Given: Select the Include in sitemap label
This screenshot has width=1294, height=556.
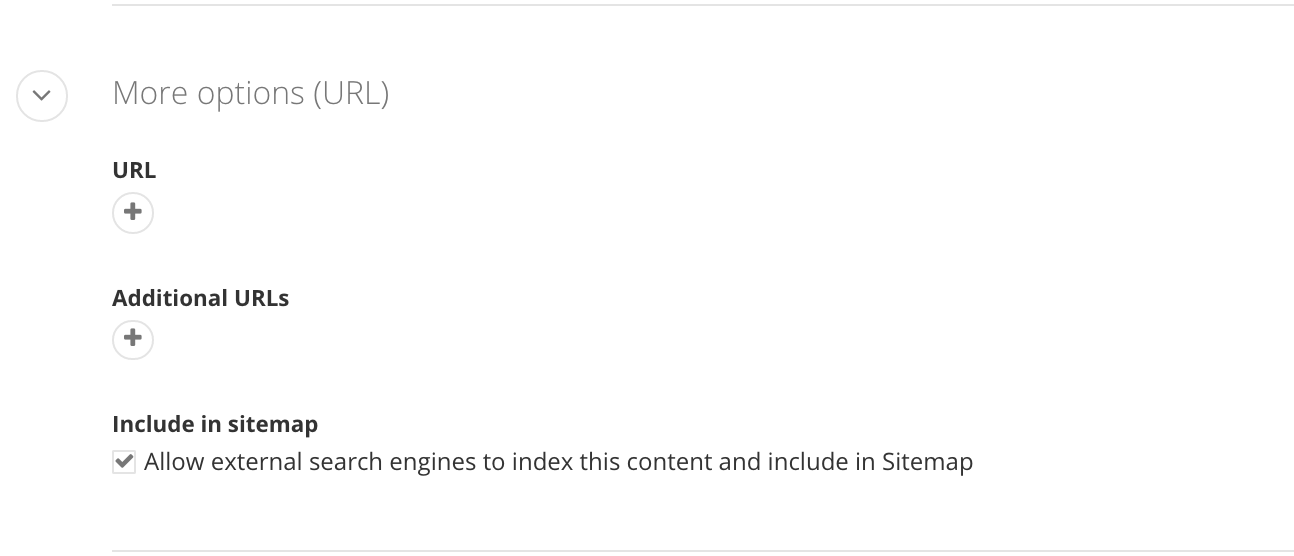Looking at the screenshot, I should 215,424.
